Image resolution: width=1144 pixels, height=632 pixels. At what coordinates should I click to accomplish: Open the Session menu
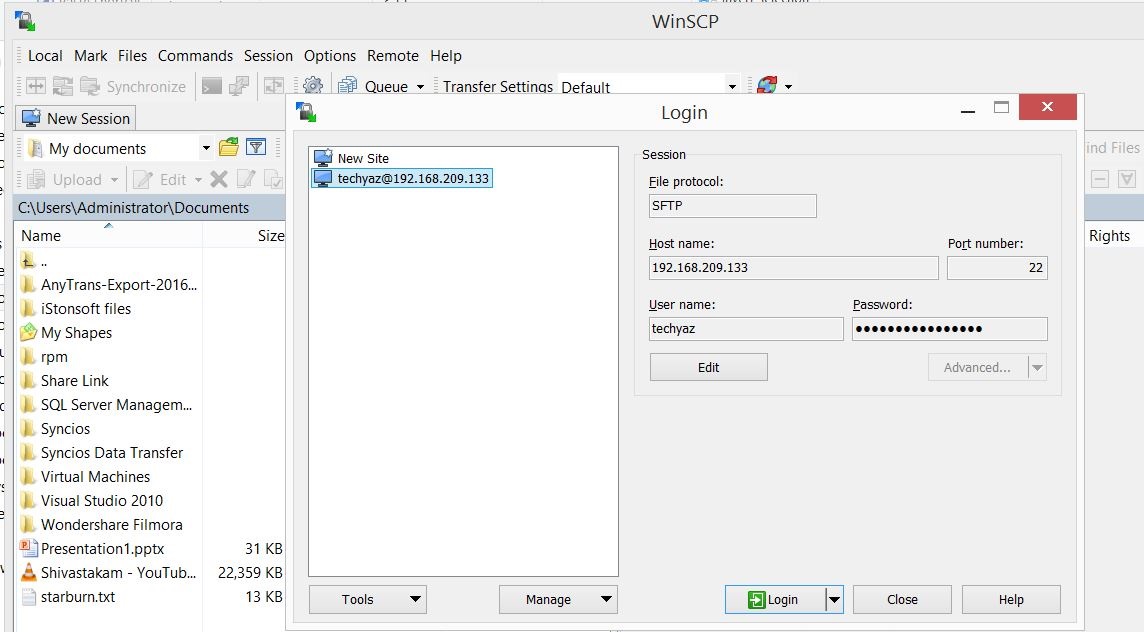point(268,56)
